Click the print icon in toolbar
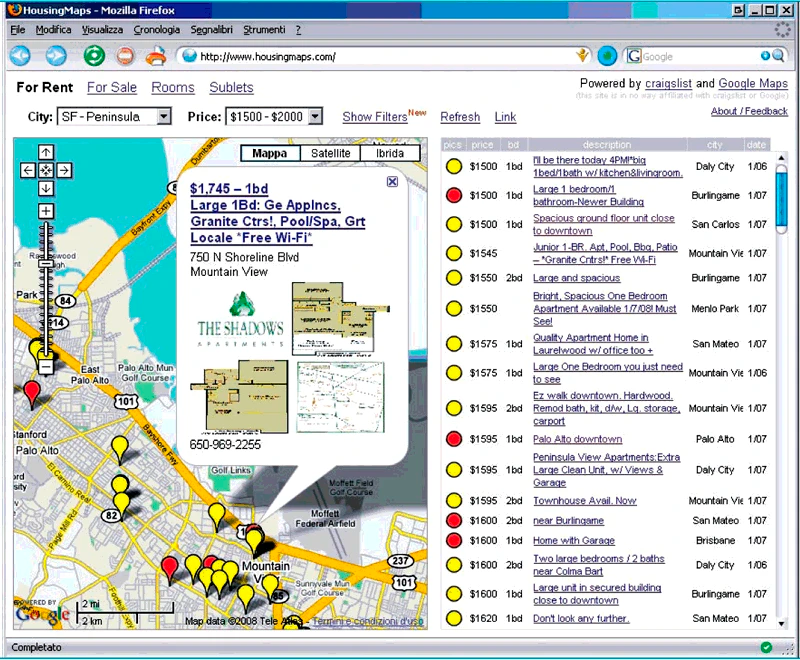The width and height of the screenshot is (800, 660). 156,56
